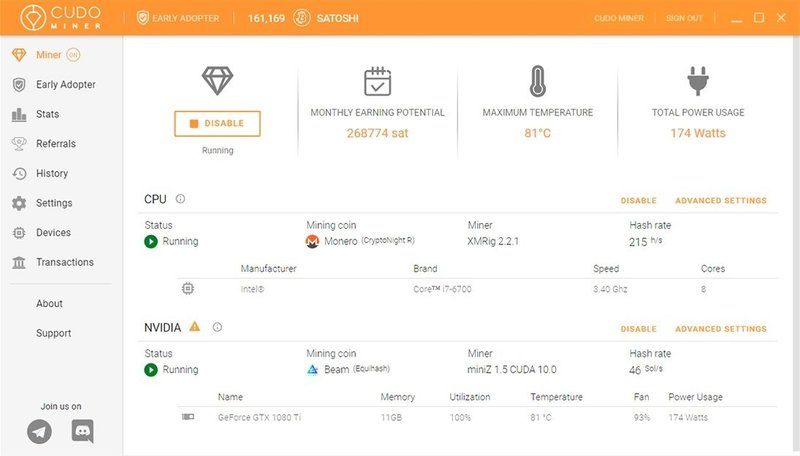
Task: Select the 81°C maximum temperature value
Action: pyautogui.click(x=538, y=133)
